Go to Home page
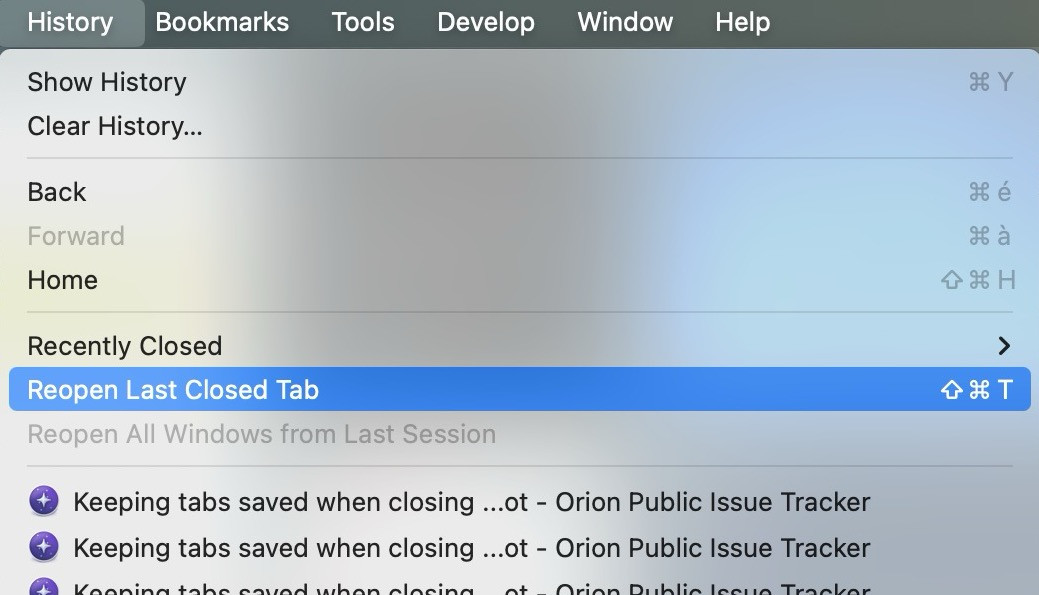The width and height of the screenshot is (1039, 595). point(62,280)
